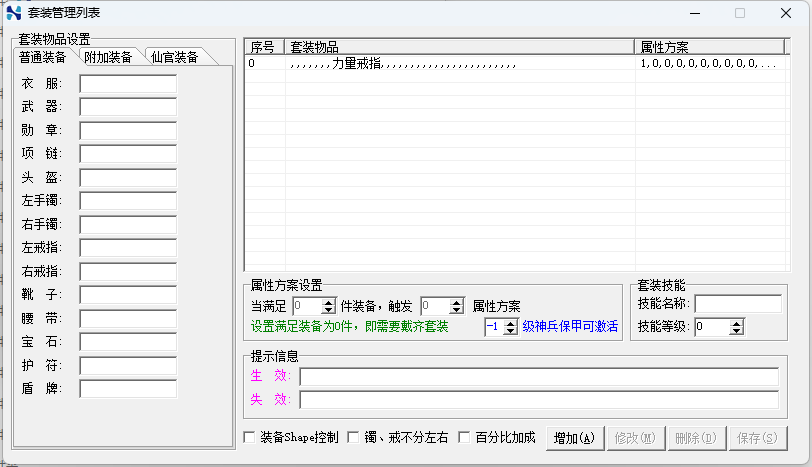Increase the 当满足 equipment count spinner
The width and height of the screenshot is (812, 467).
329,302
